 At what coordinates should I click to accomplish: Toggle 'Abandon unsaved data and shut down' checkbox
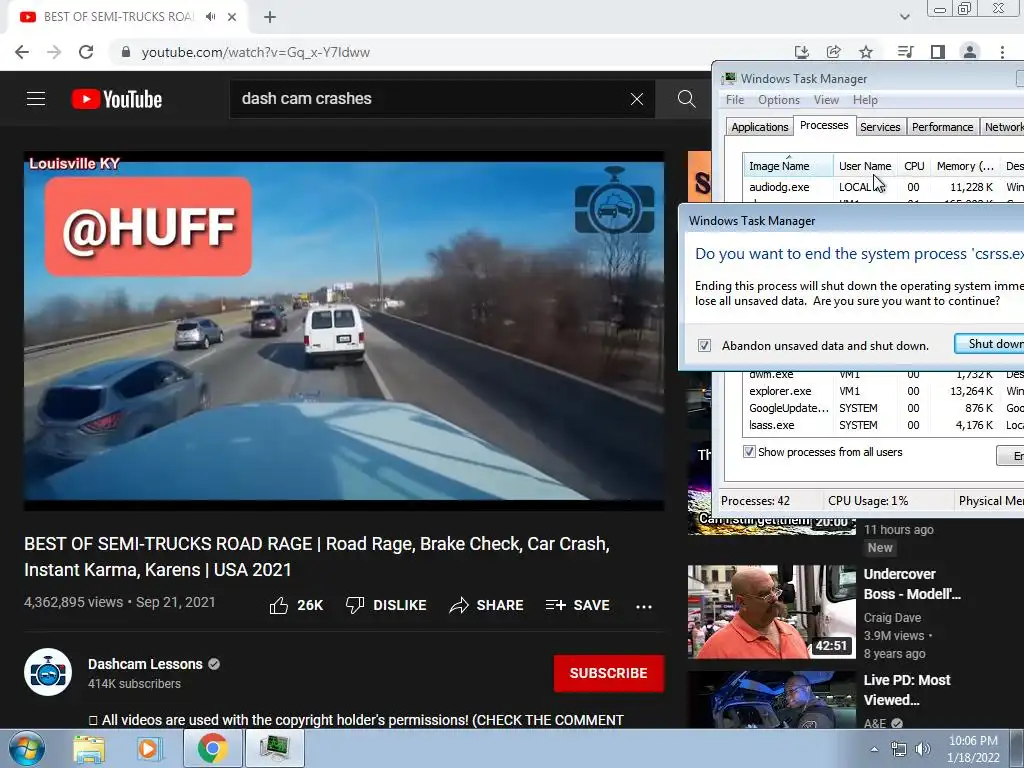(x=704, y=345)
